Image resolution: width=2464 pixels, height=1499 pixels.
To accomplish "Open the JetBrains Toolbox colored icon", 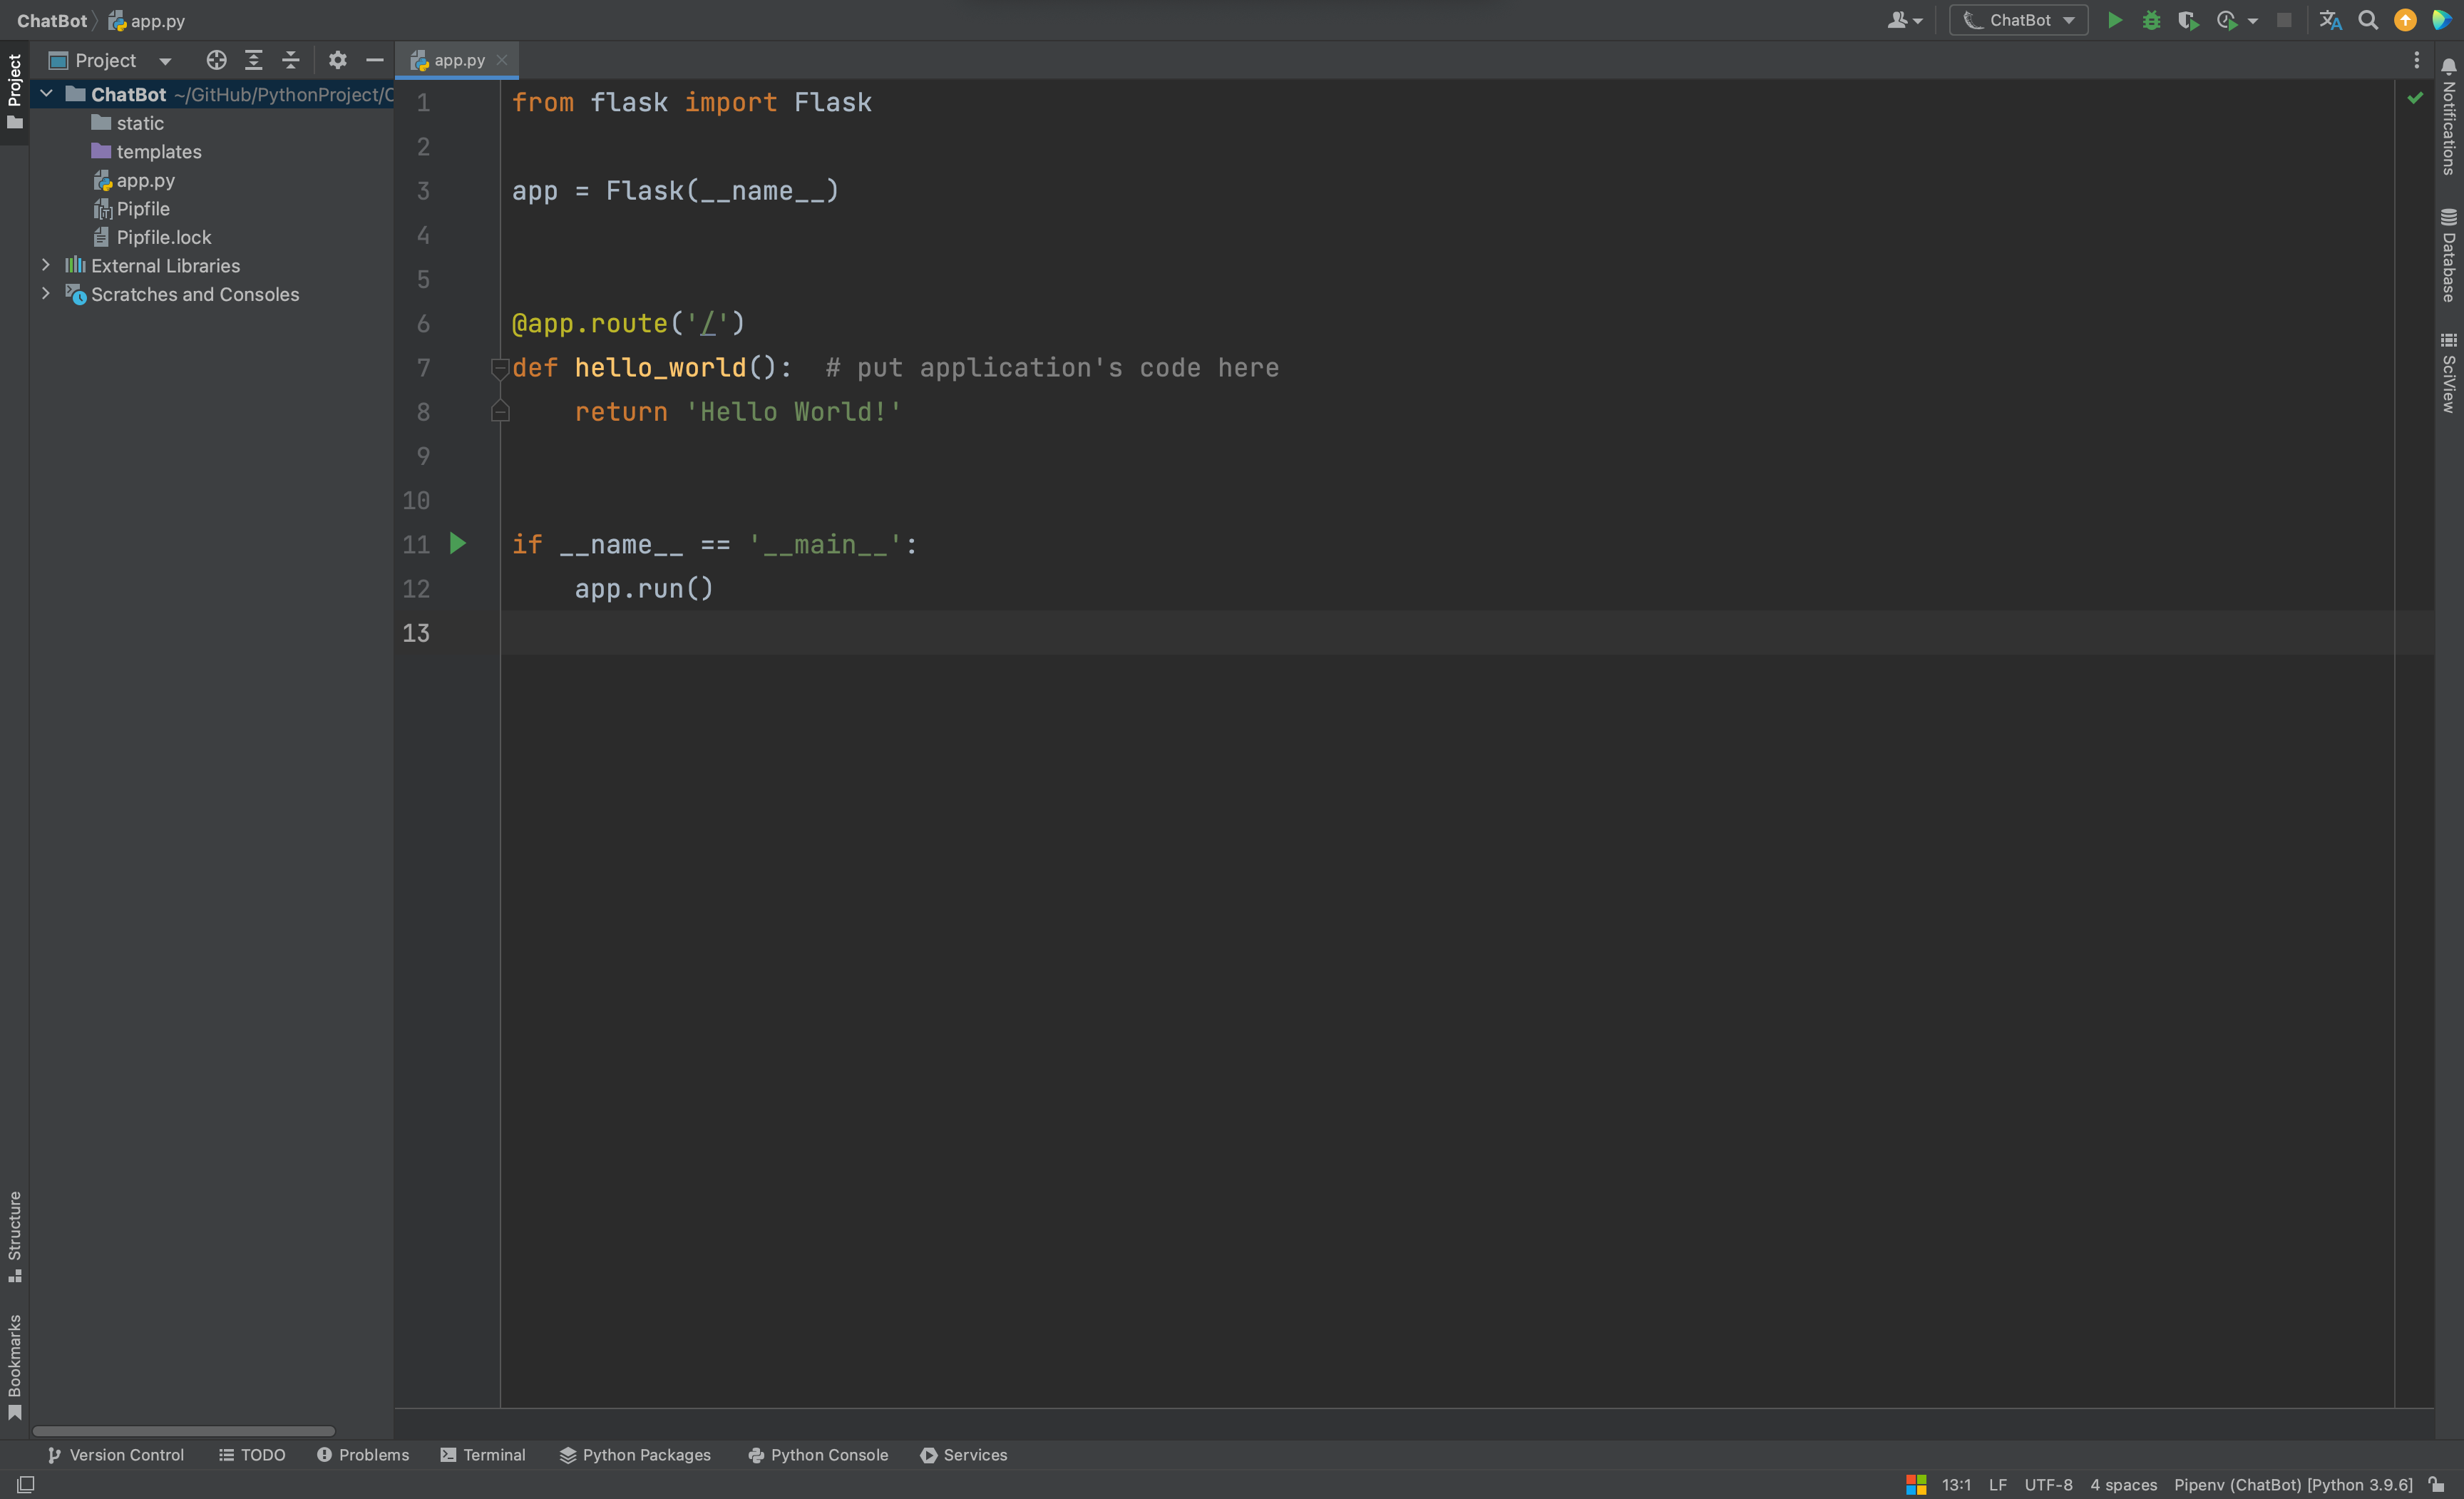I will pos(2441,20).
